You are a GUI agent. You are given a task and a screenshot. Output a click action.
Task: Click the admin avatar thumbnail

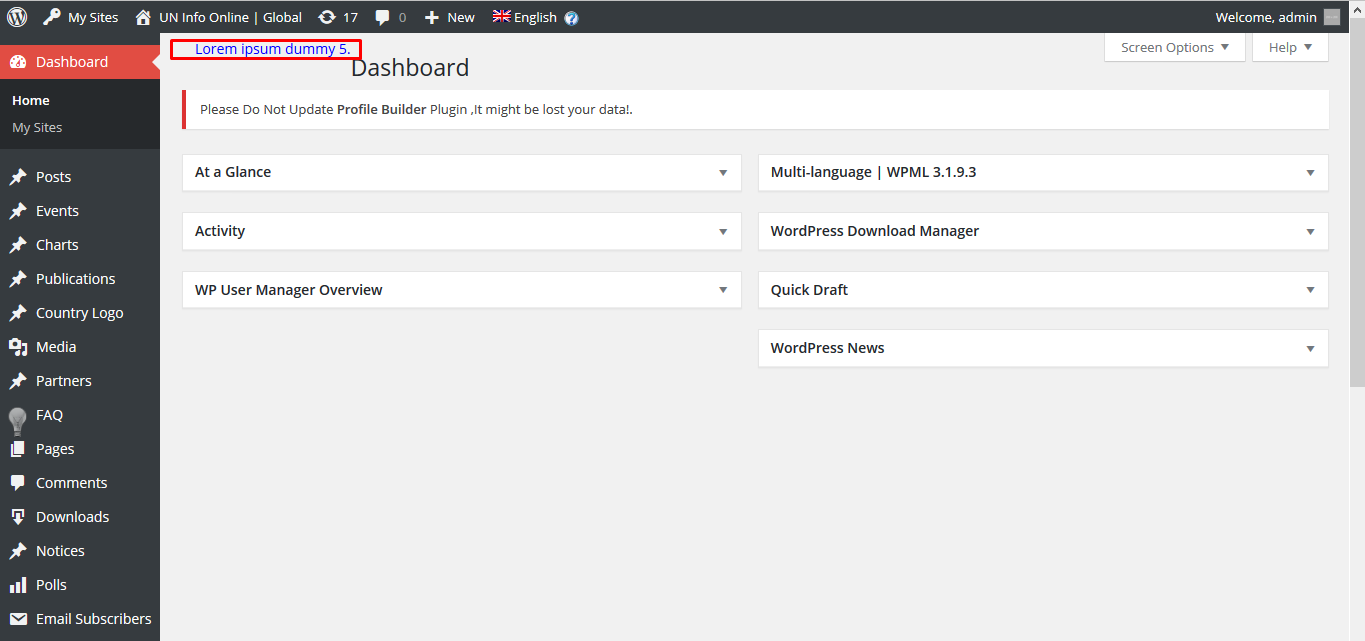tap(1331, 17)
